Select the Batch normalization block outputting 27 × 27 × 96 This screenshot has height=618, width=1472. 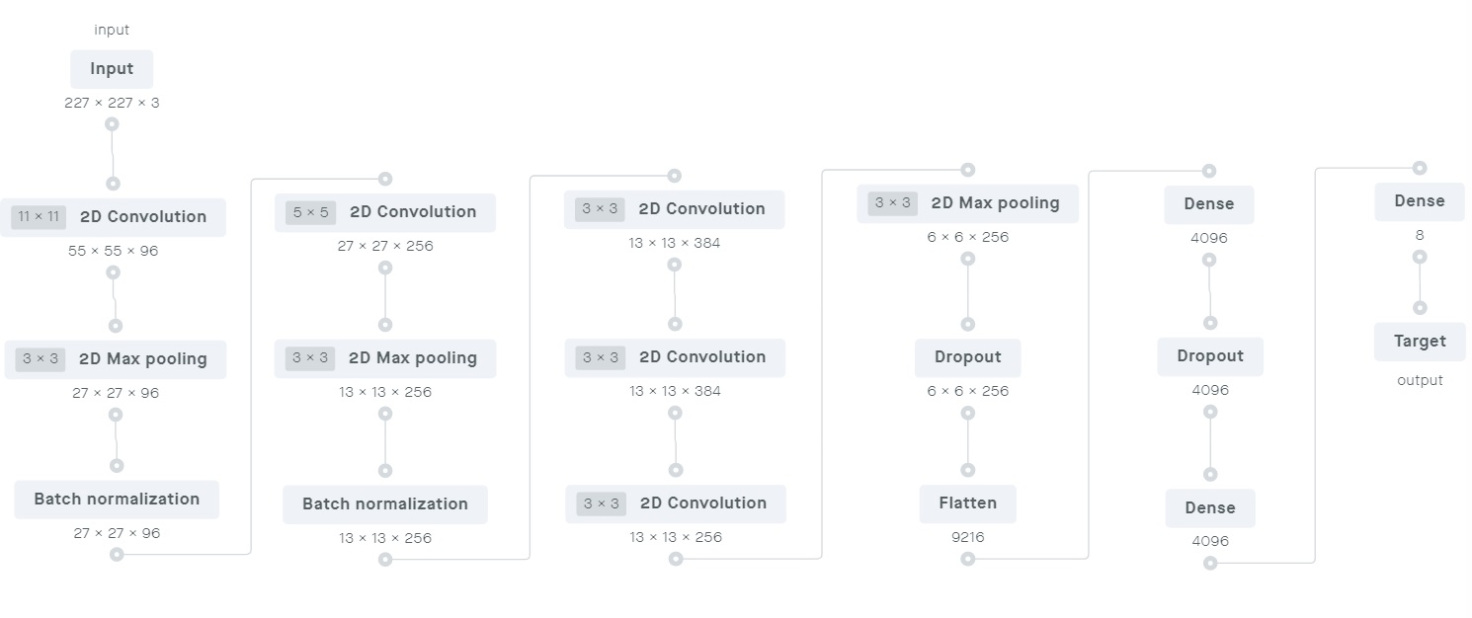(x=117, y=499)
